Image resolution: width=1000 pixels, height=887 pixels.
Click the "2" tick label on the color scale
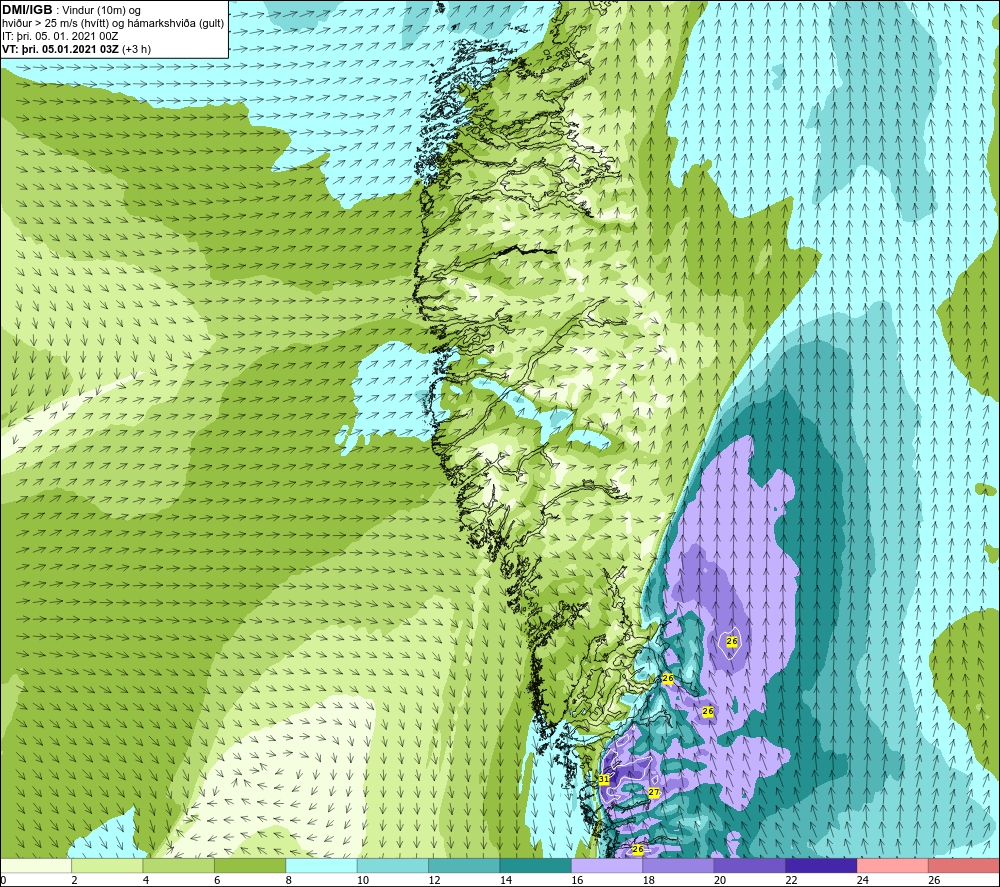point(75,880)
